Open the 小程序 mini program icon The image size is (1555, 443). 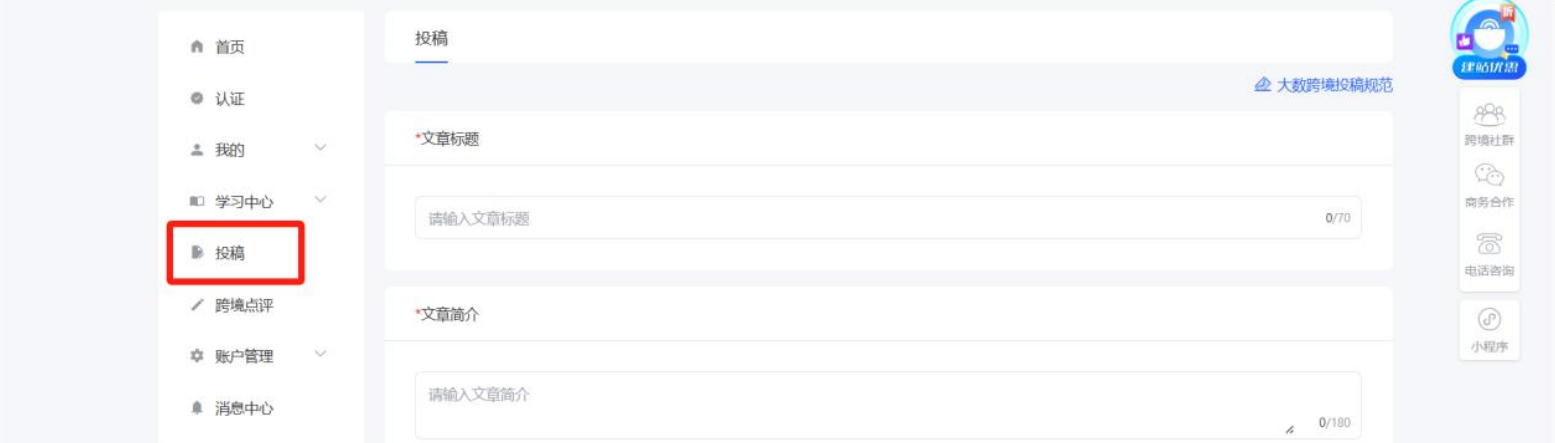pos(1490,320)
